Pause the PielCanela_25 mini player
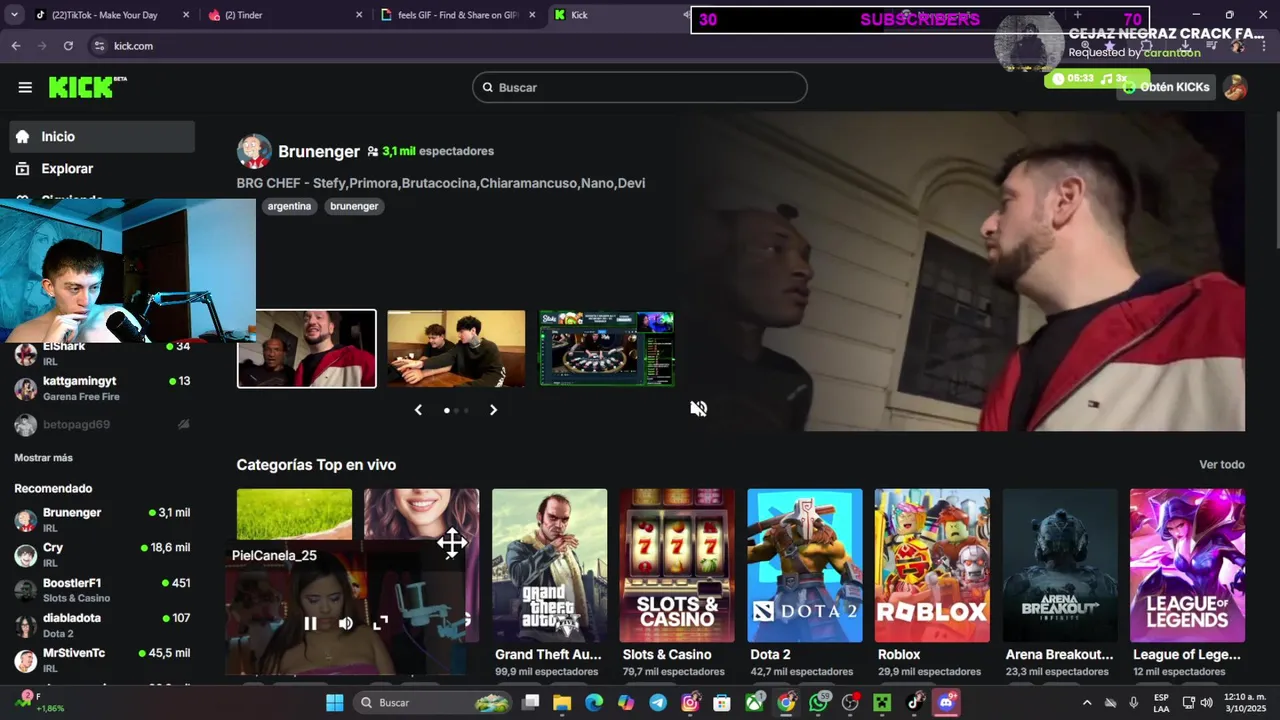 point(310,623)
